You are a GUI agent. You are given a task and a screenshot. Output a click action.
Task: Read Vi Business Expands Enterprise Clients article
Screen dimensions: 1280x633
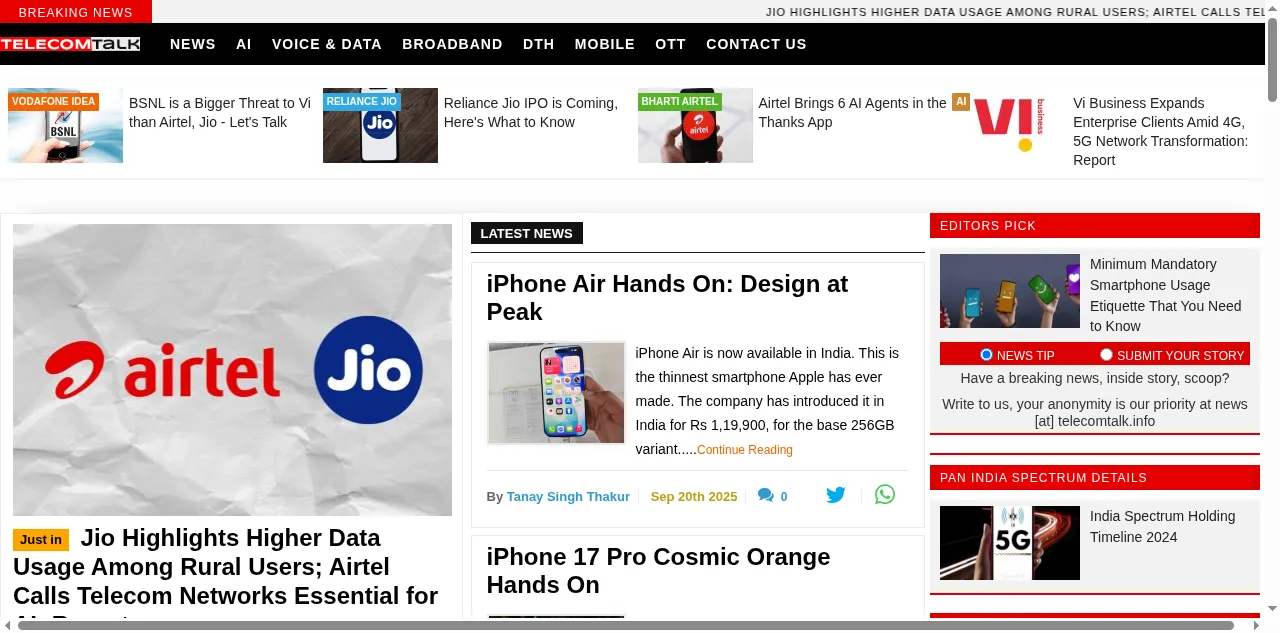1161,131
